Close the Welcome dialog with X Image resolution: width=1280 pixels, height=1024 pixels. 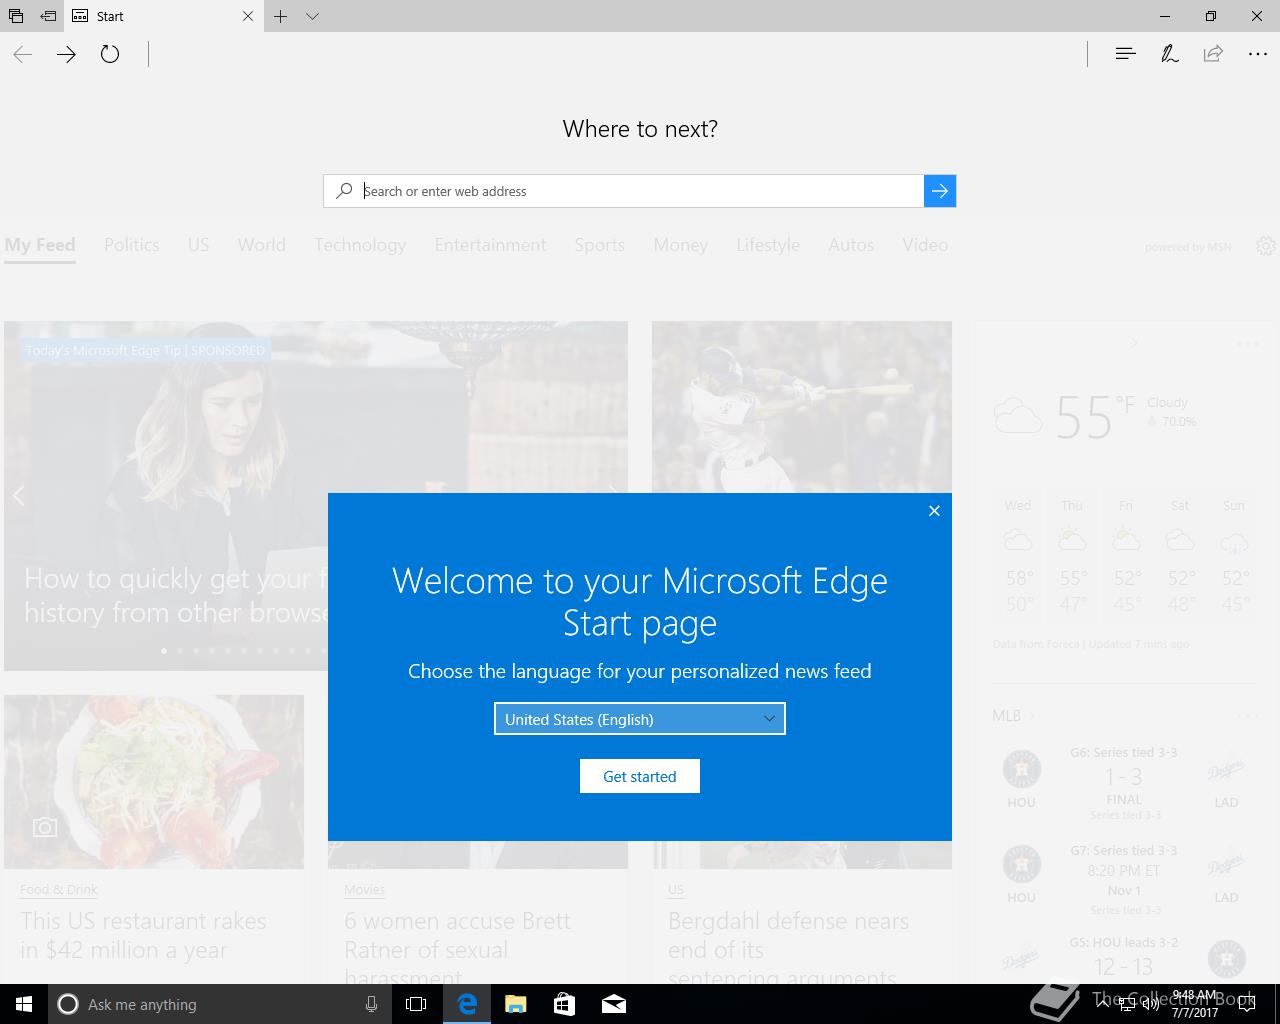tap(934, 511)
